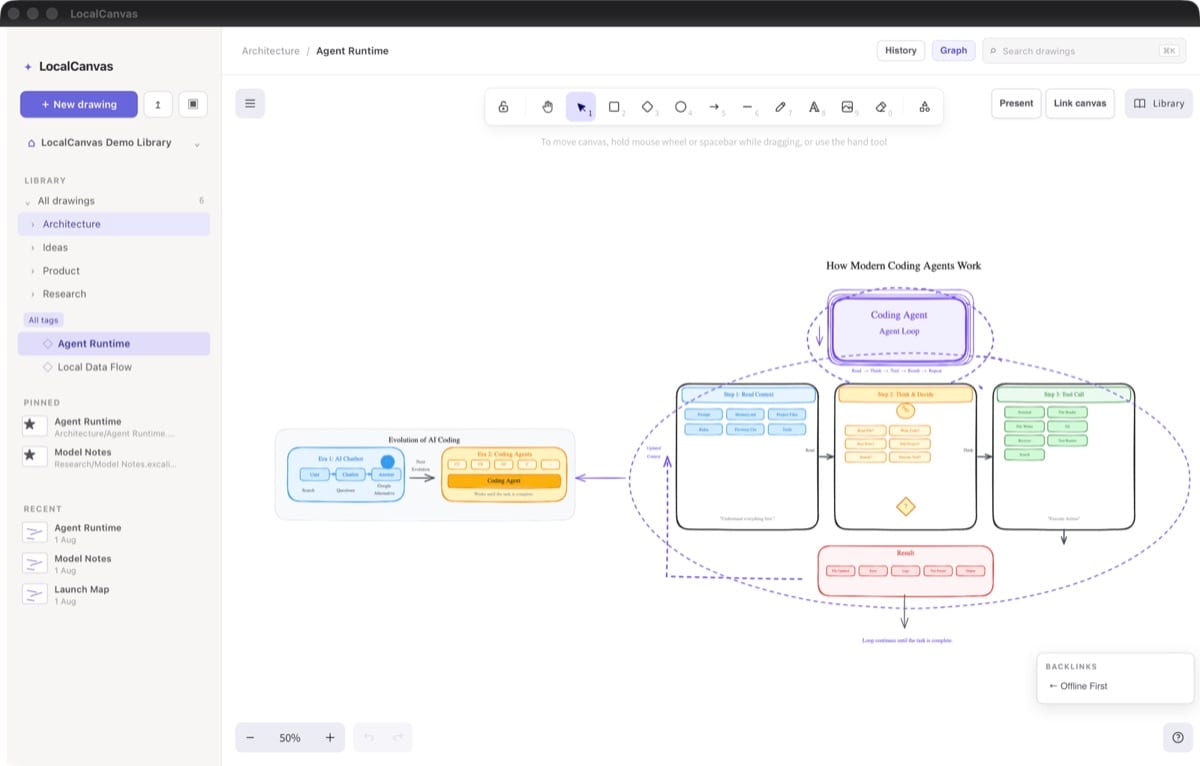Open the History panel
This screenshot has width=1200, height=766.
pyautogui.click(x=901, y=51)
